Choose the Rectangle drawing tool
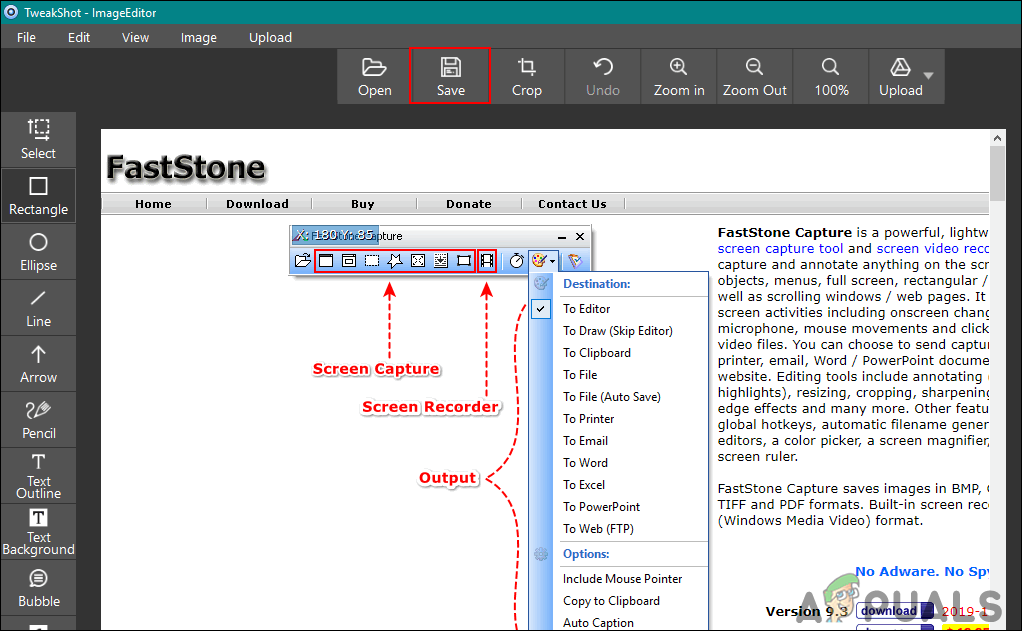This screenshot has width=1022, height=631. tap(38, 196)
